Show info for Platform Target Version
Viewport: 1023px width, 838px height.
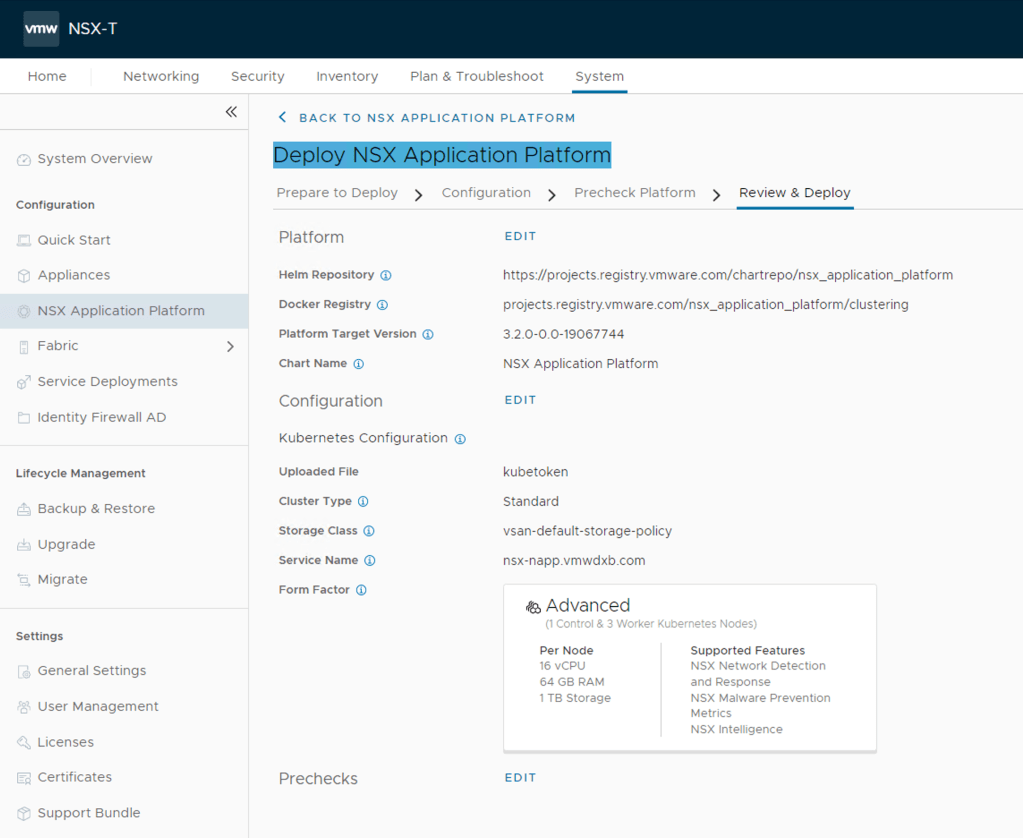coord(428,334)
